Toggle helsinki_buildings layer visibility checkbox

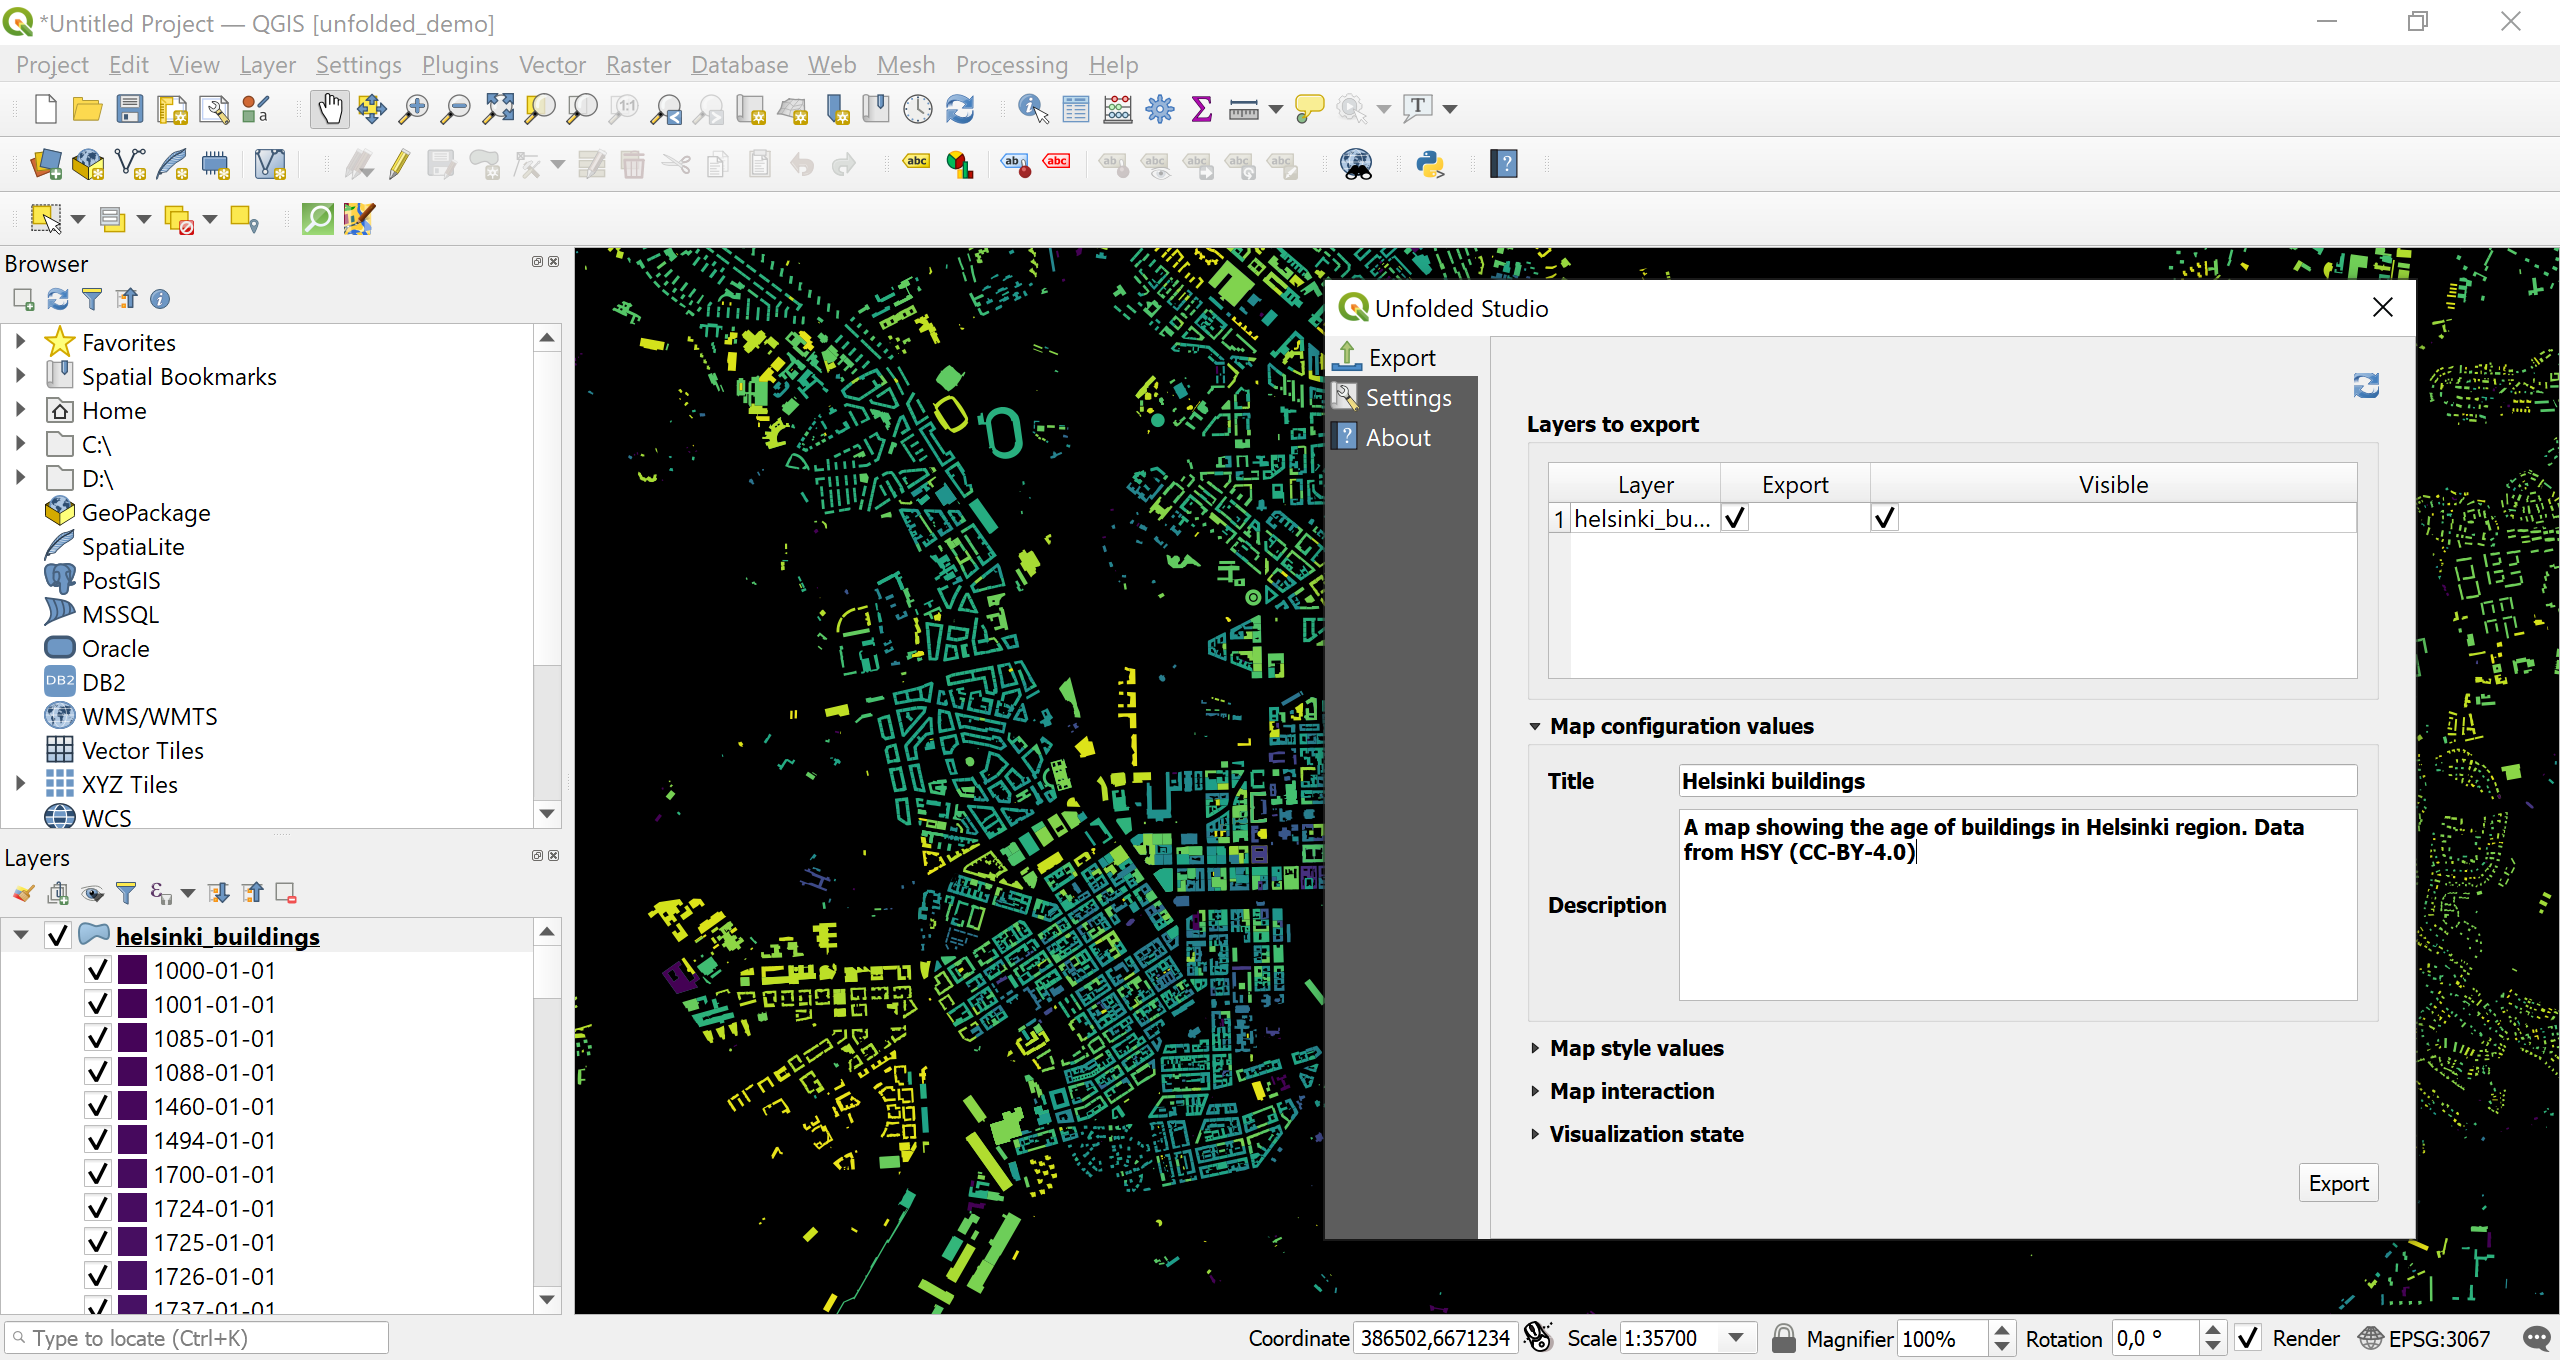(58, 936)
